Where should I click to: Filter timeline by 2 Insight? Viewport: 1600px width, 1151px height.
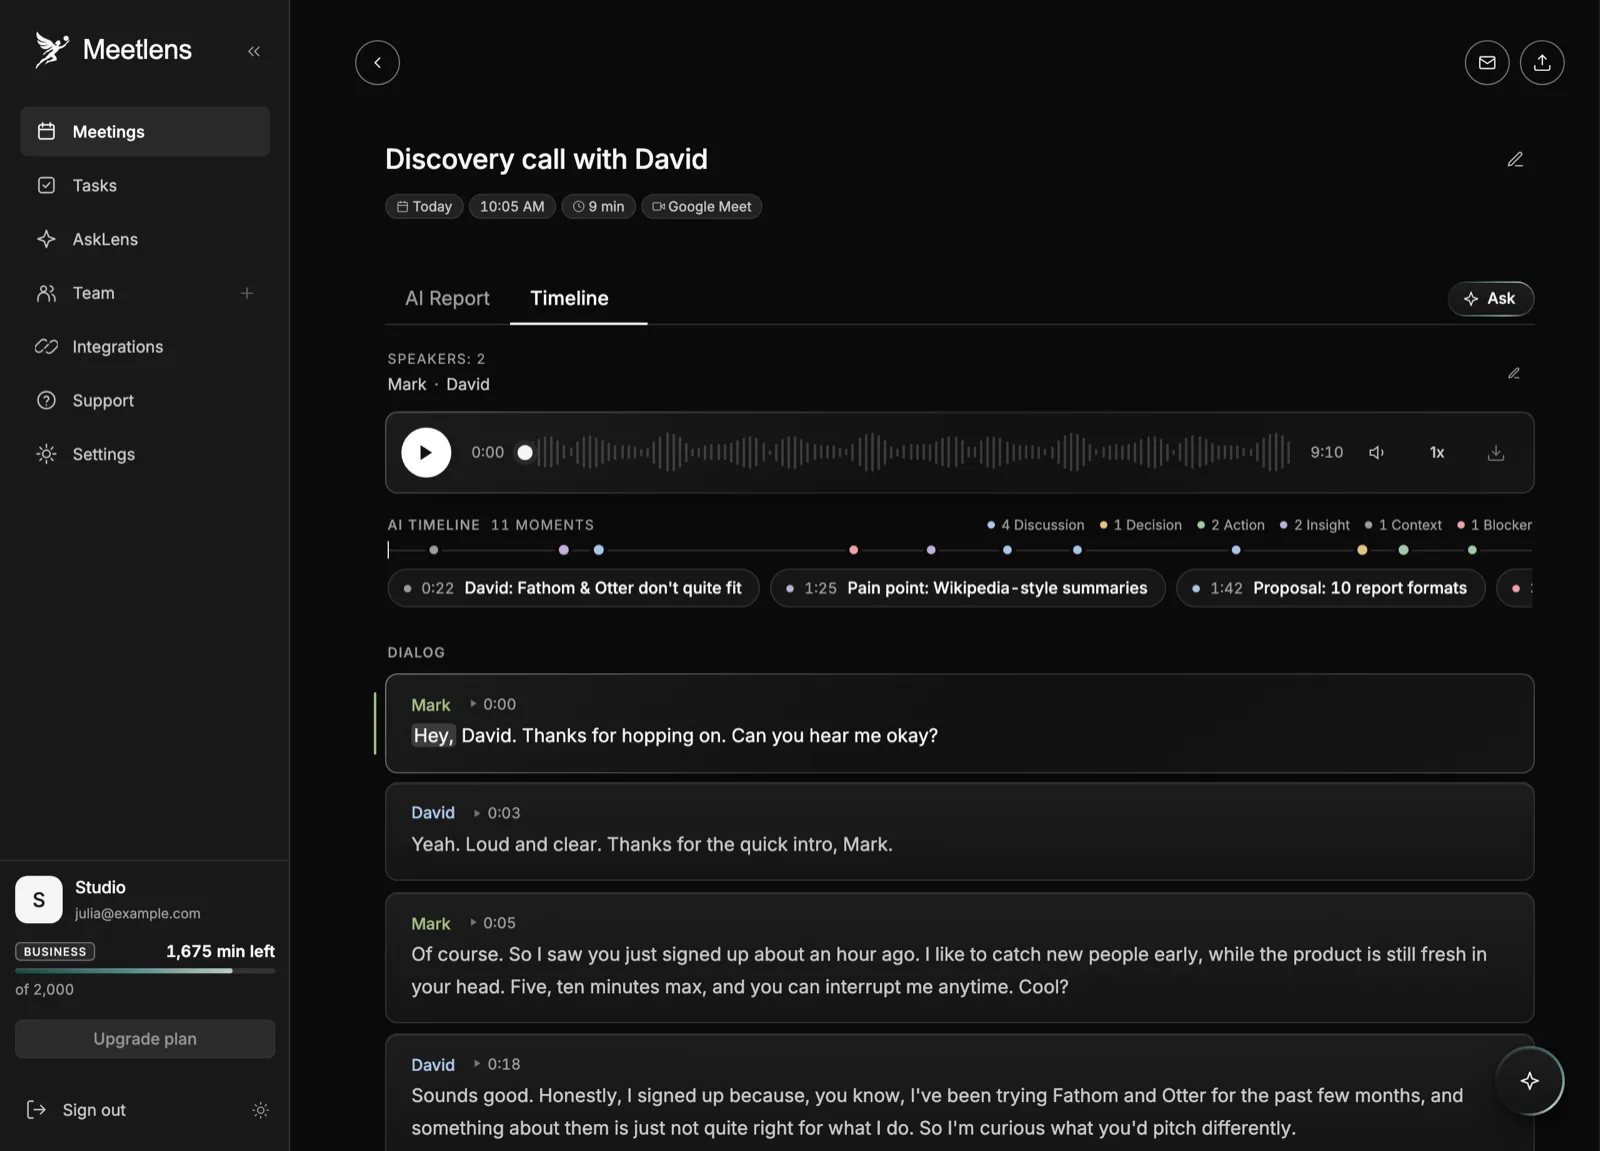click(1314, 525)
